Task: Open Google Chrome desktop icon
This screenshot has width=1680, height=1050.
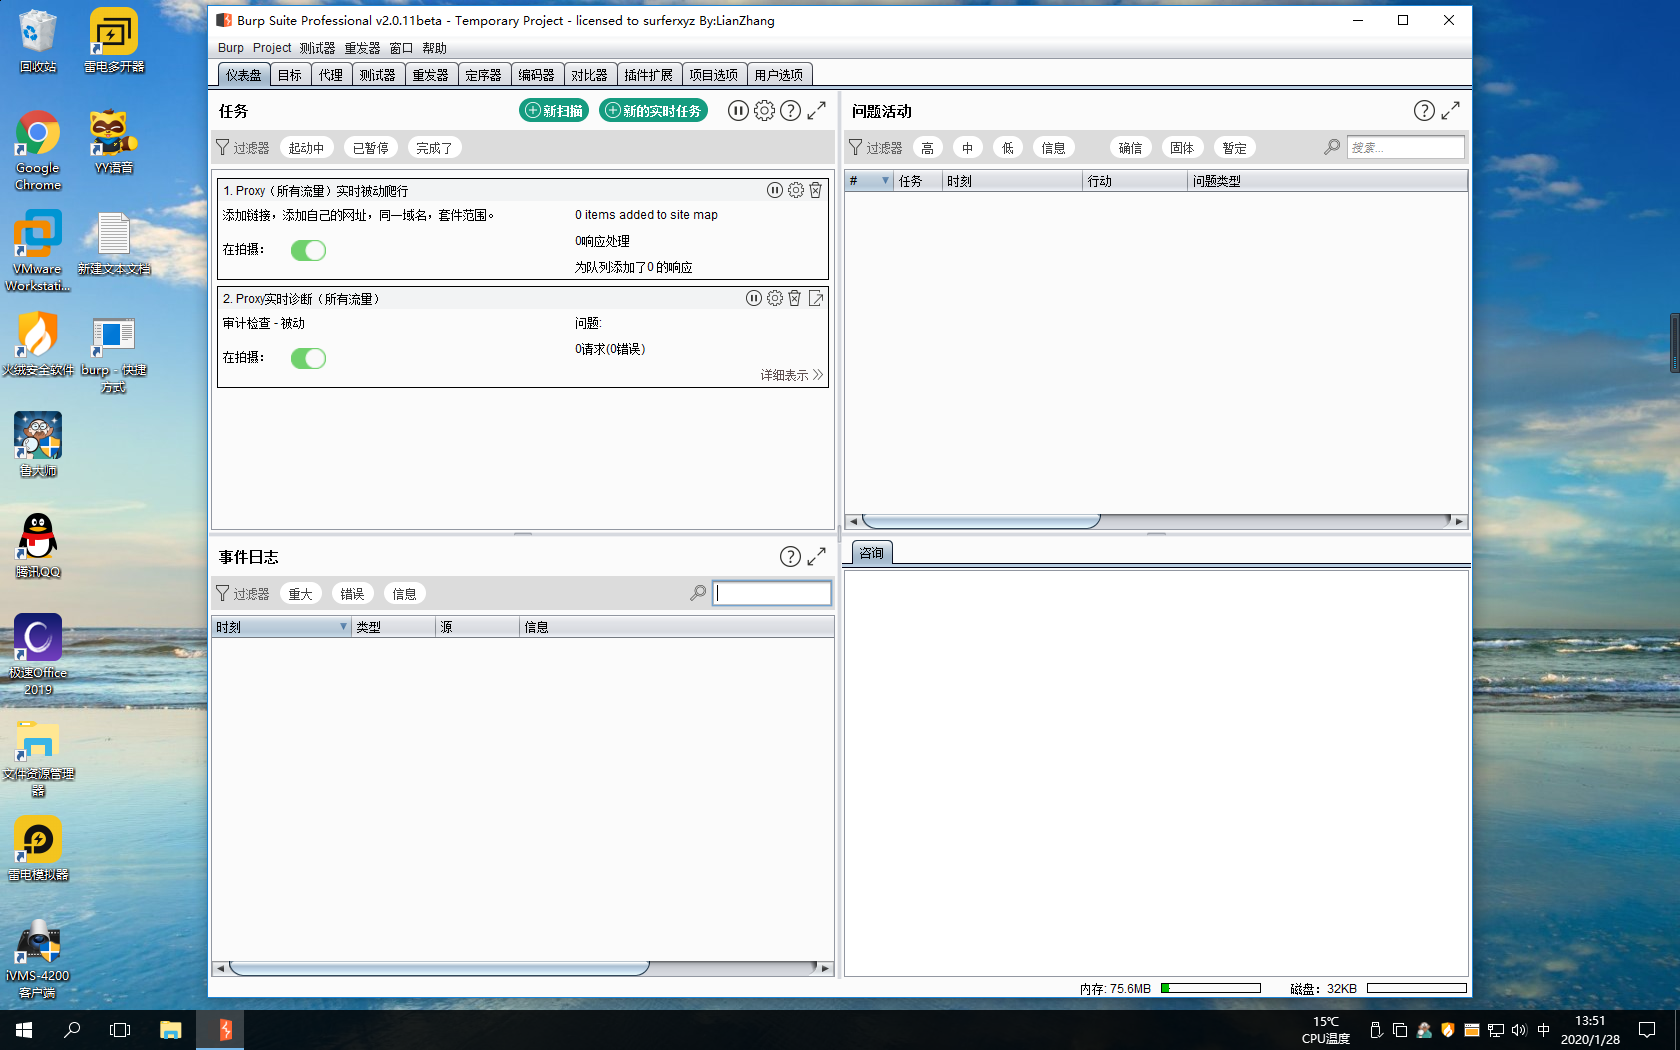Action: (38, 151)
